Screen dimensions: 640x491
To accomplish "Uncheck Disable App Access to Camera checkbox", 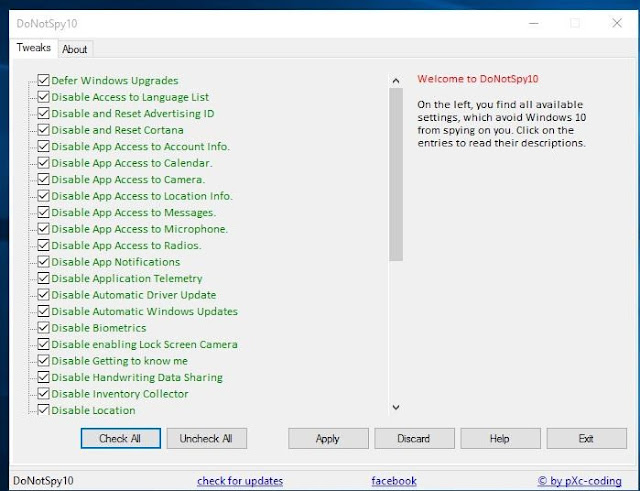I will 43,179.
